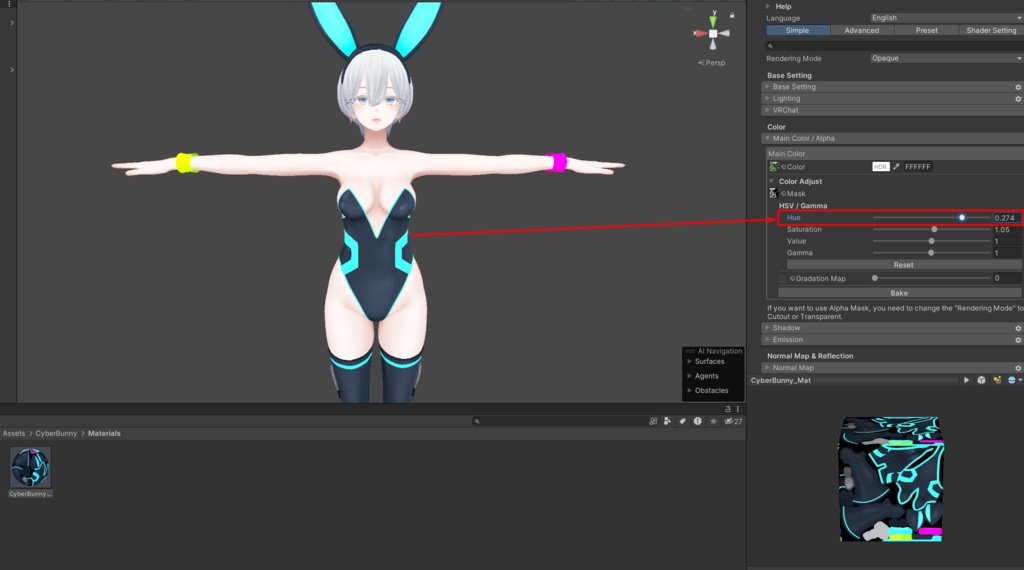Switch to the Simple tab
1024x570 pixels.
(x=797, y=30)
